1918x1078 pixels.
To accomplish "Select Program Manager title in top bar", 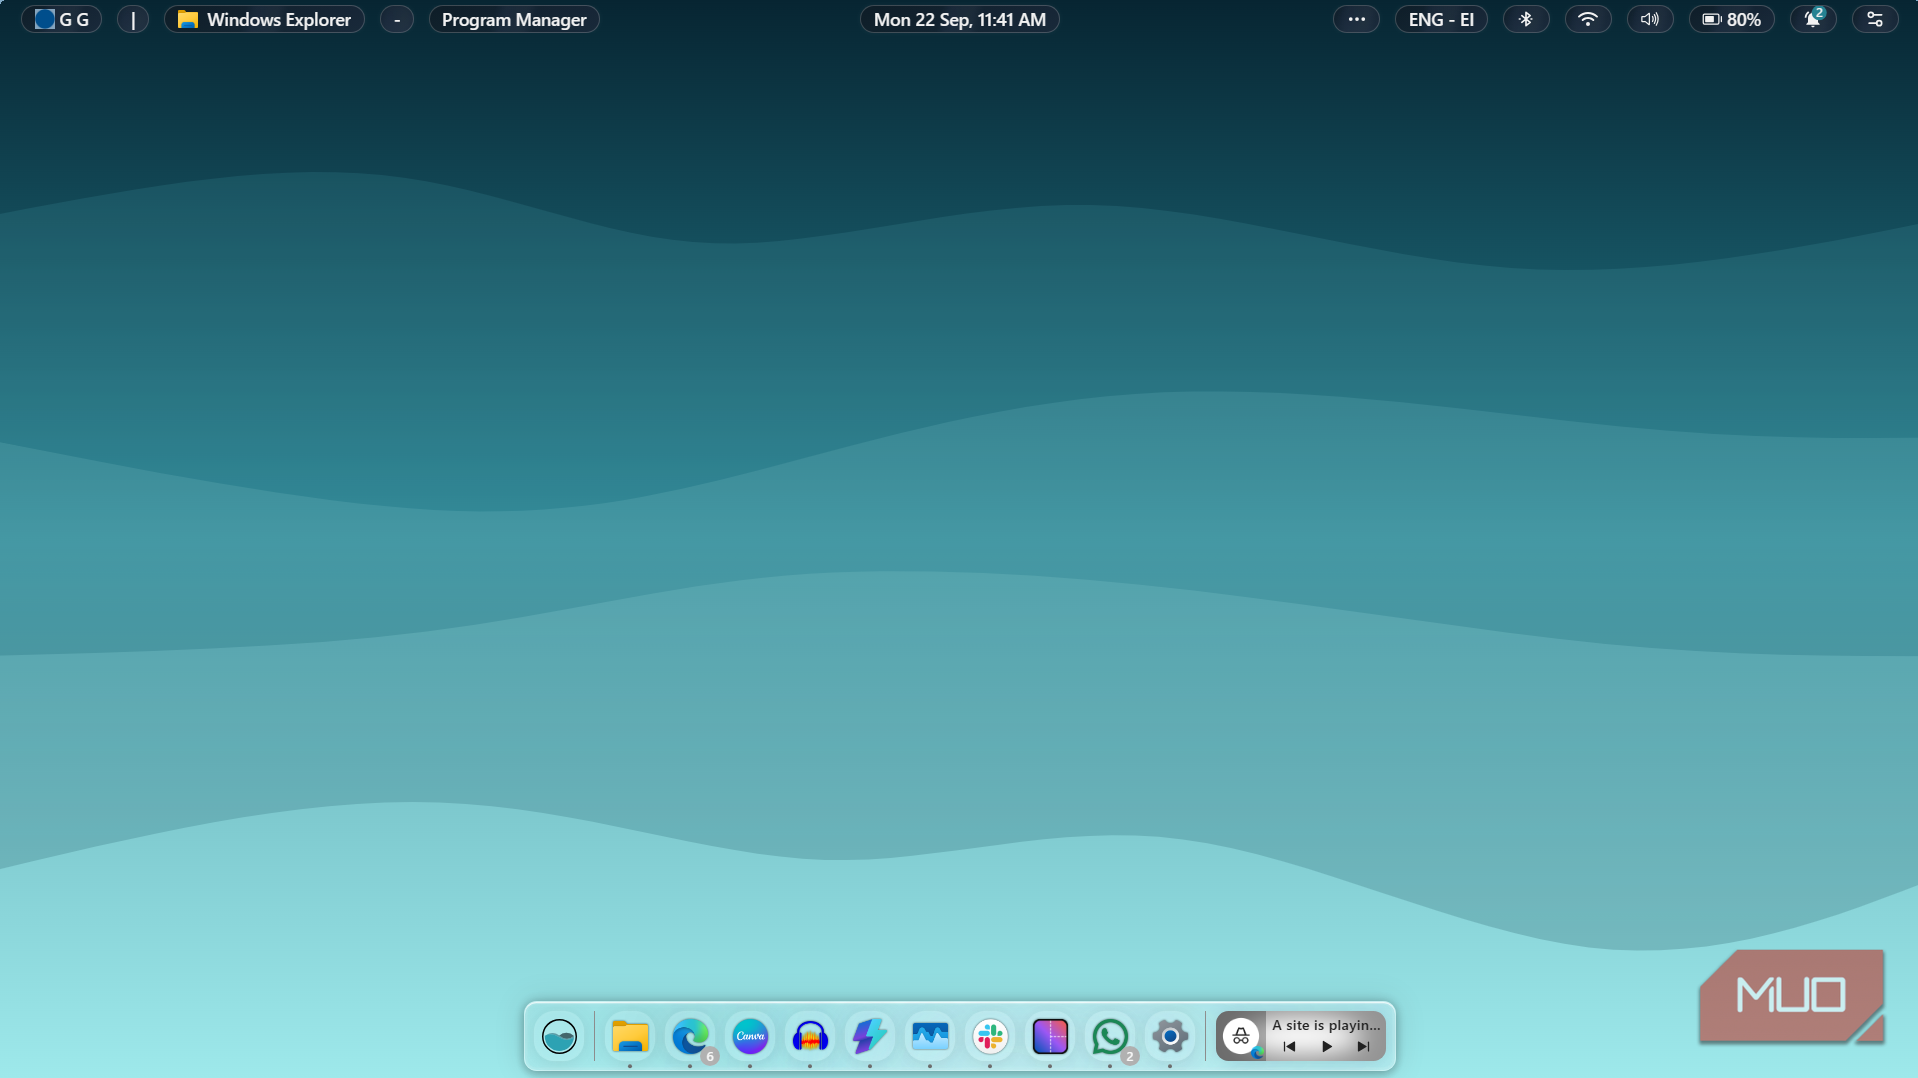I will pyautogui.click(x=514, y=19).
